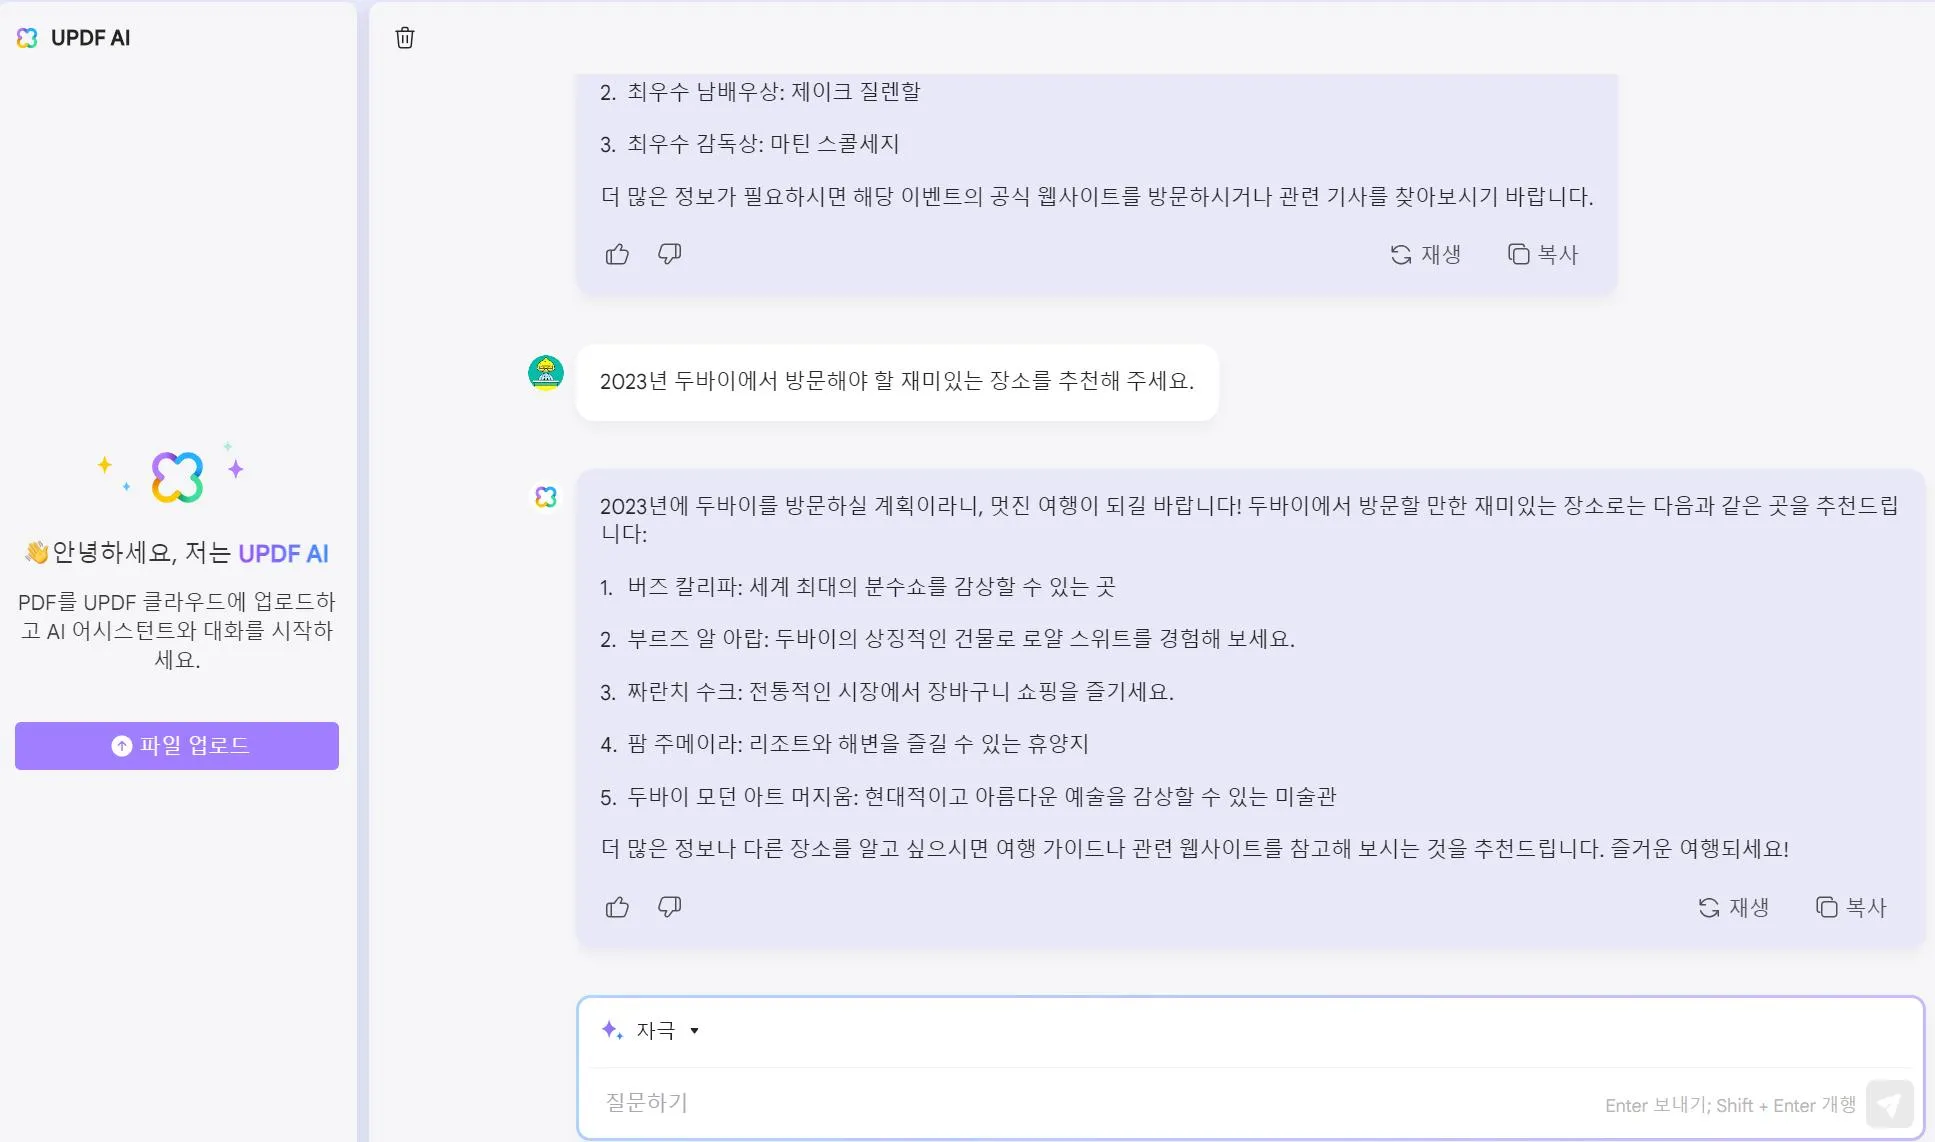Dislike the awards answer with thumbs down
This screenshot has width=1935, height=1142.
tap(669, 254)
